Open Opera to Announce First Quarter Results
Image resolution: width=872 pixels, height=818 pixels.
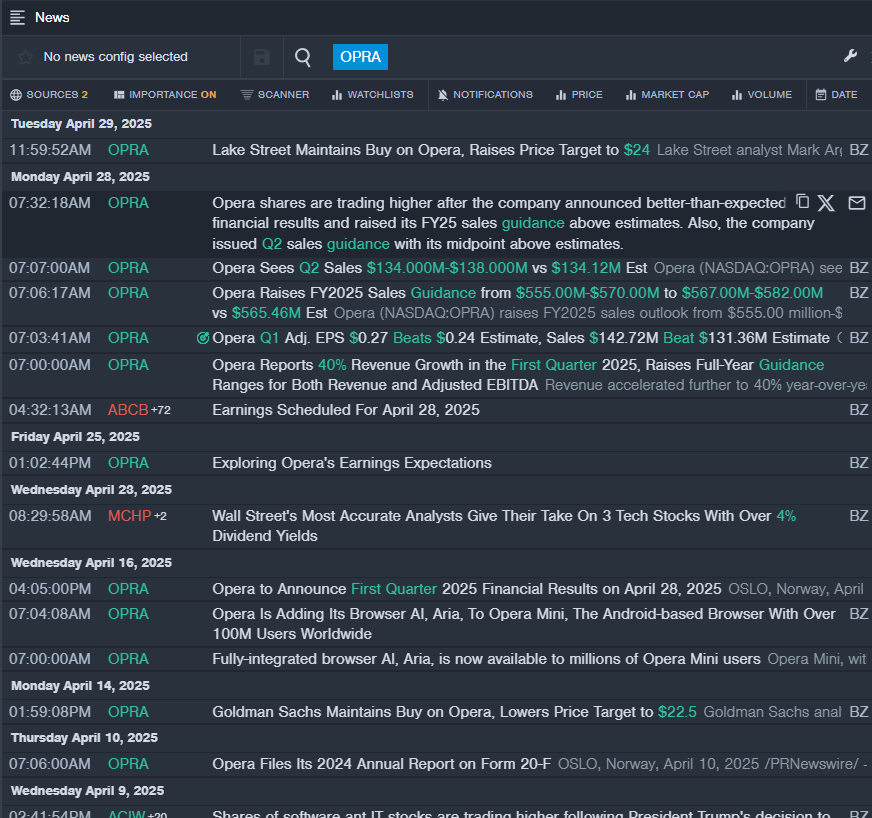[467, 589]
